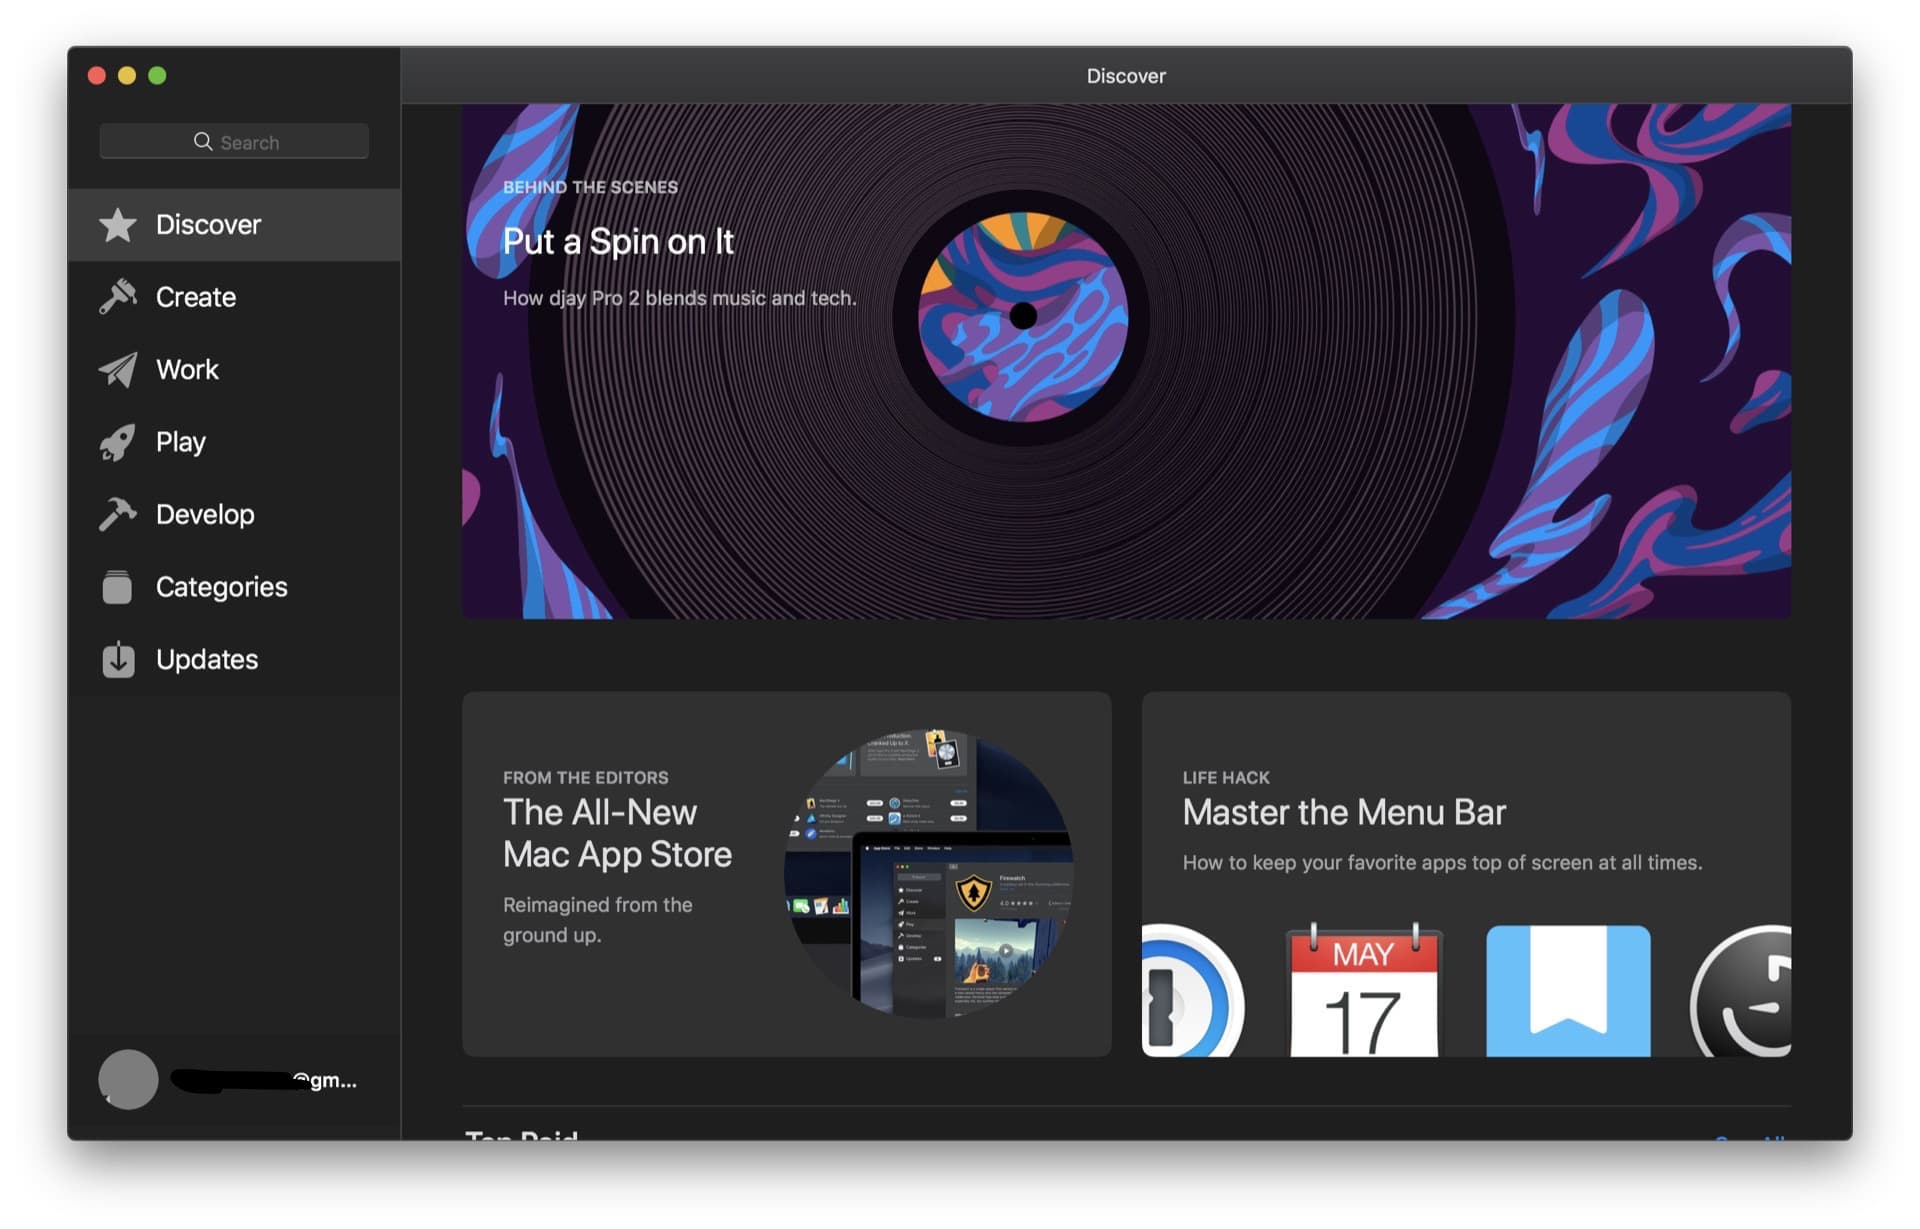Screen dimensions: 1920x1229
Task: Open Play using the rocket icon
Action: tap(117, 442)
